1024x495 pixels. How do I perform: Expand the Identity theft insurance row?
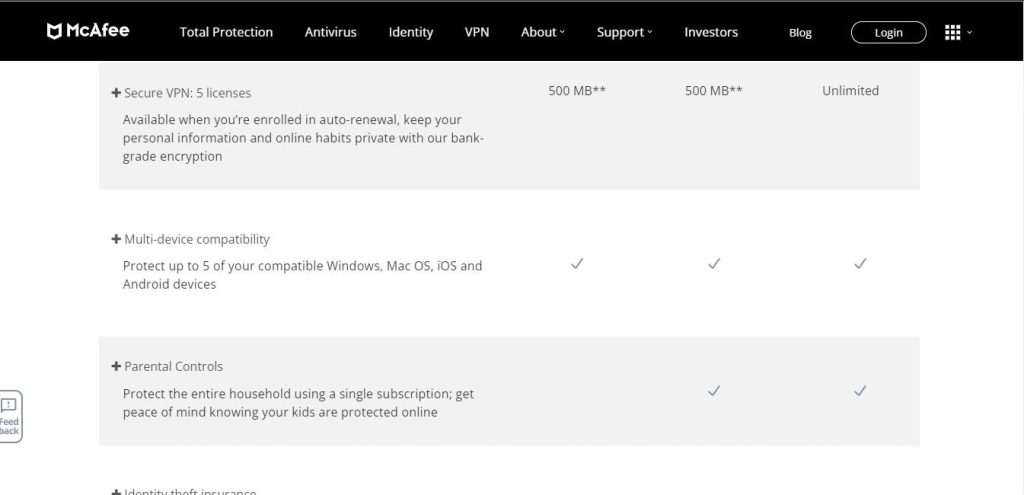pos(116,492)
